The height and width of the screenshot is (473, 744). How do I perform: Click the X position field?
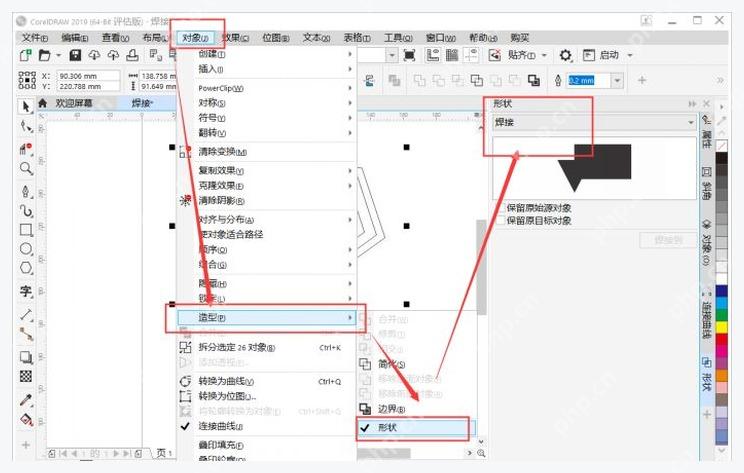(88, 76)
